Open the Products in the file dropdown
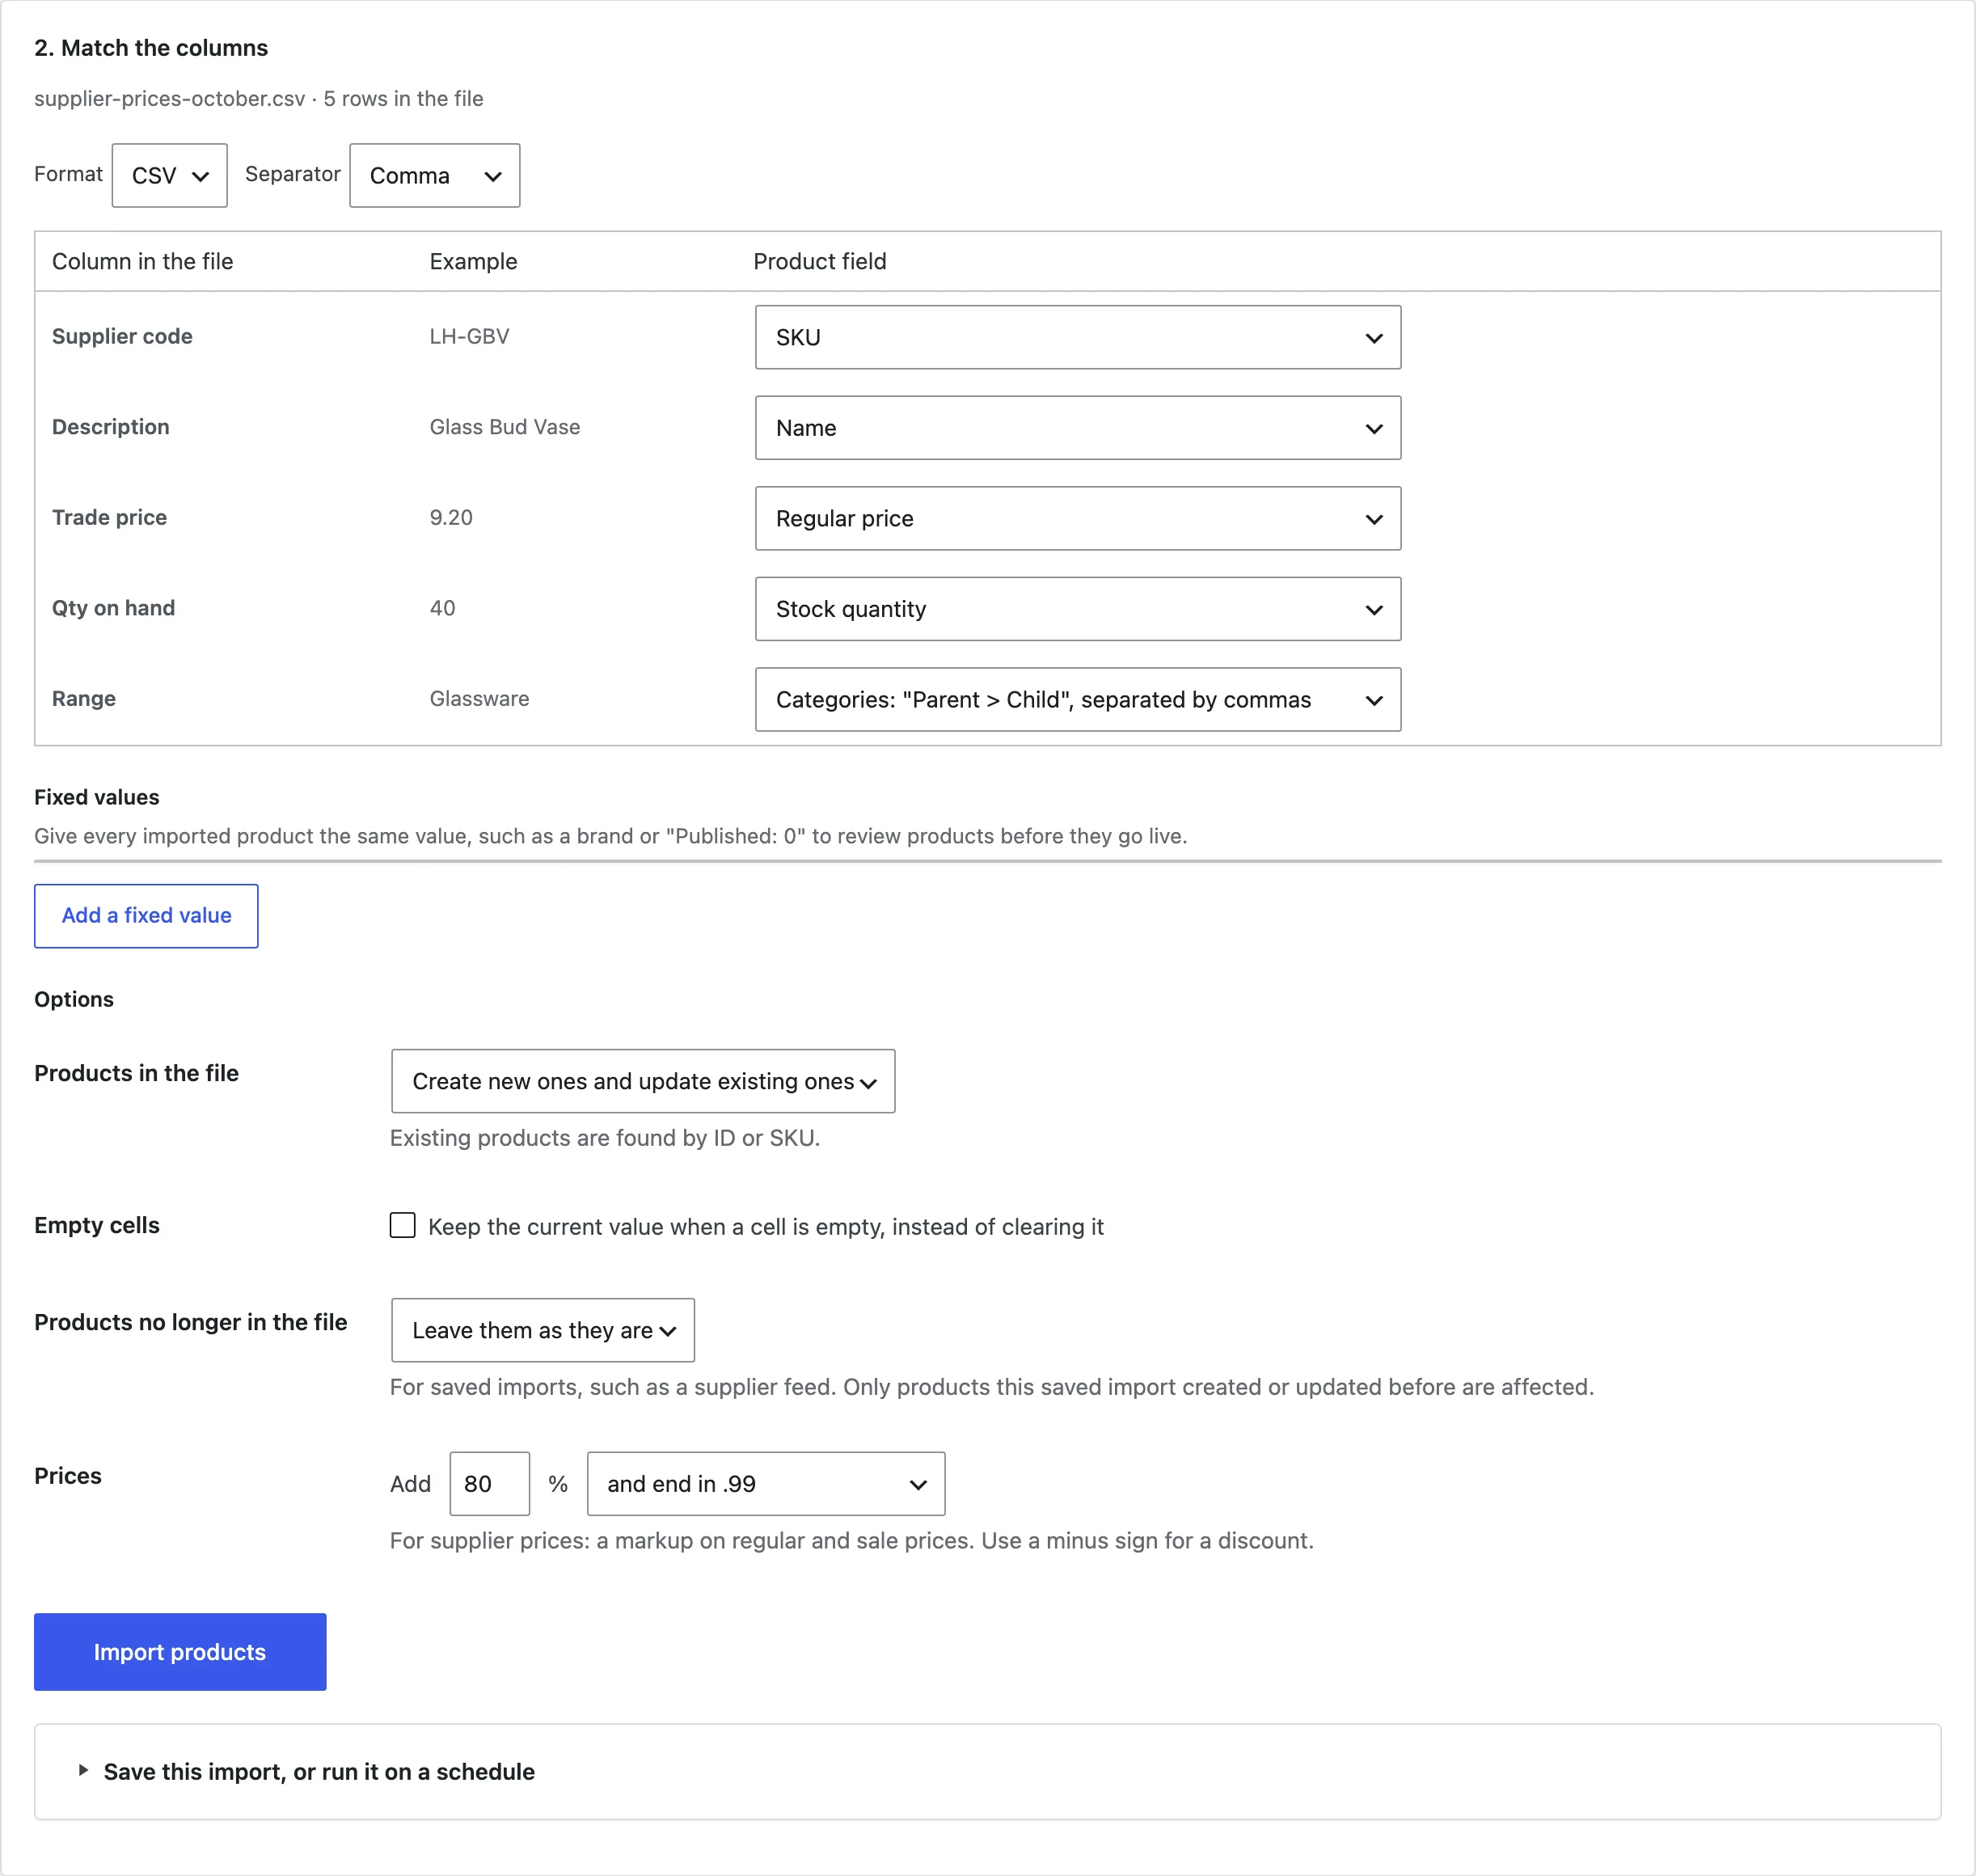Viewport: 1976px width, 1876px height. 643,1081
